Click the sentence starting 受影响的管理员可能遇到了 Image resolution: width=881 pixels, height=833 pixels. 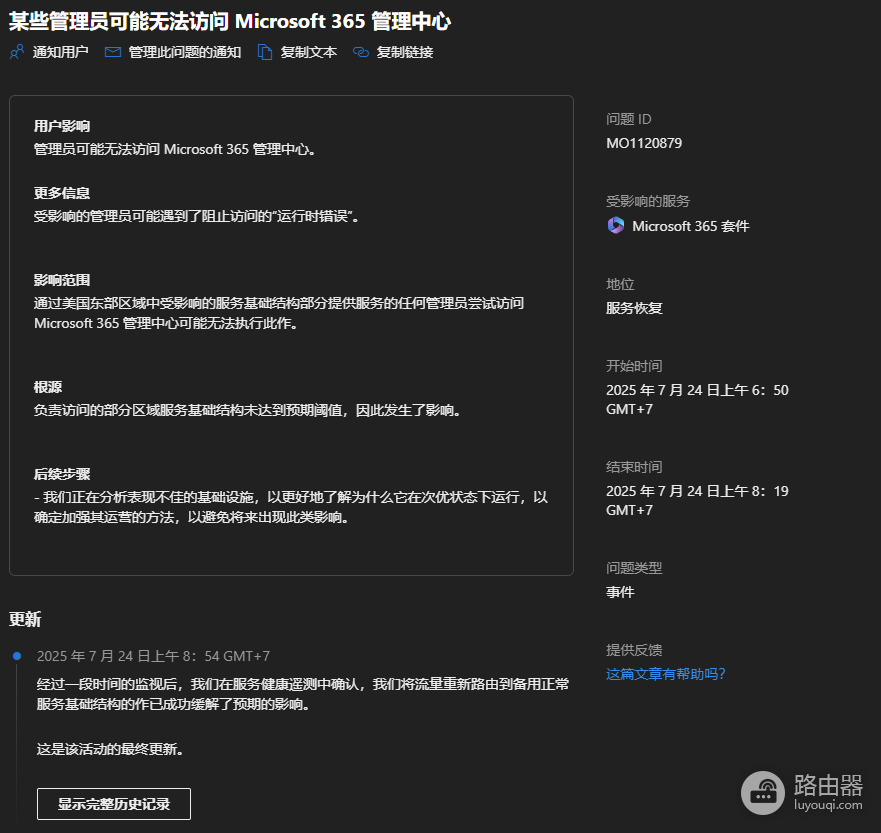(197, 216)
